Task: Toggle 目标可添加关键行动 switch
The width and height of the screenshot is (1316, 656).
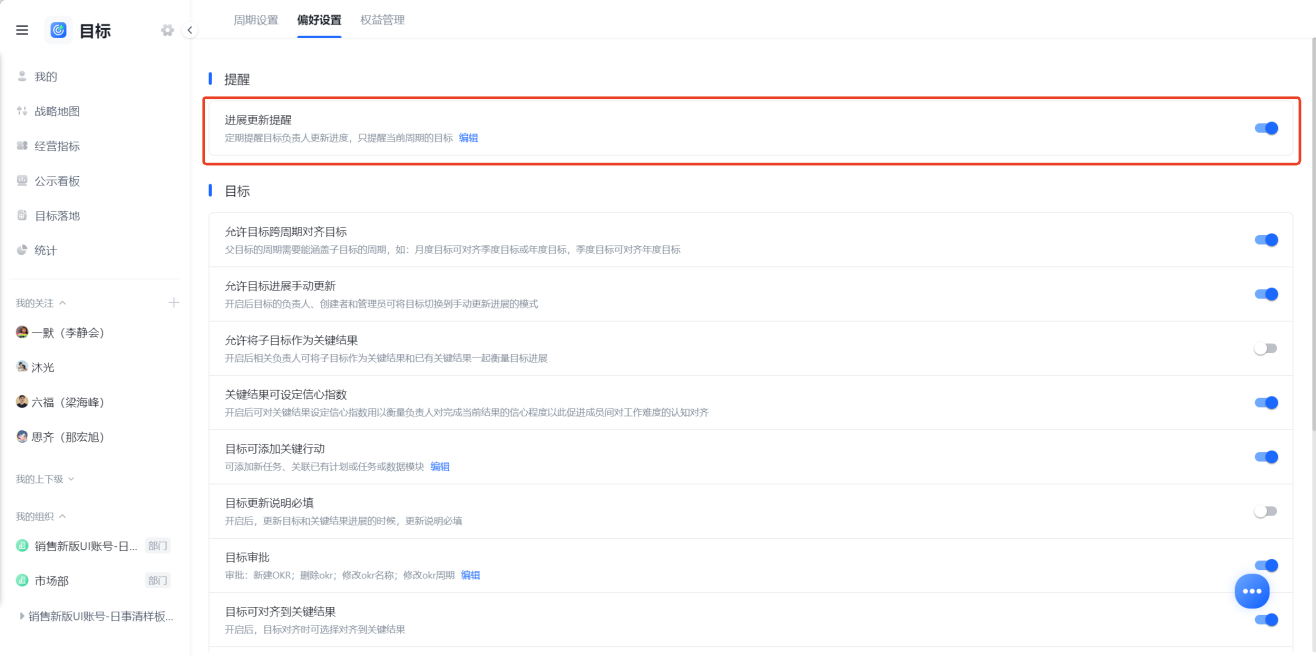Action: pyautogui.click(x=1266, y=457)
